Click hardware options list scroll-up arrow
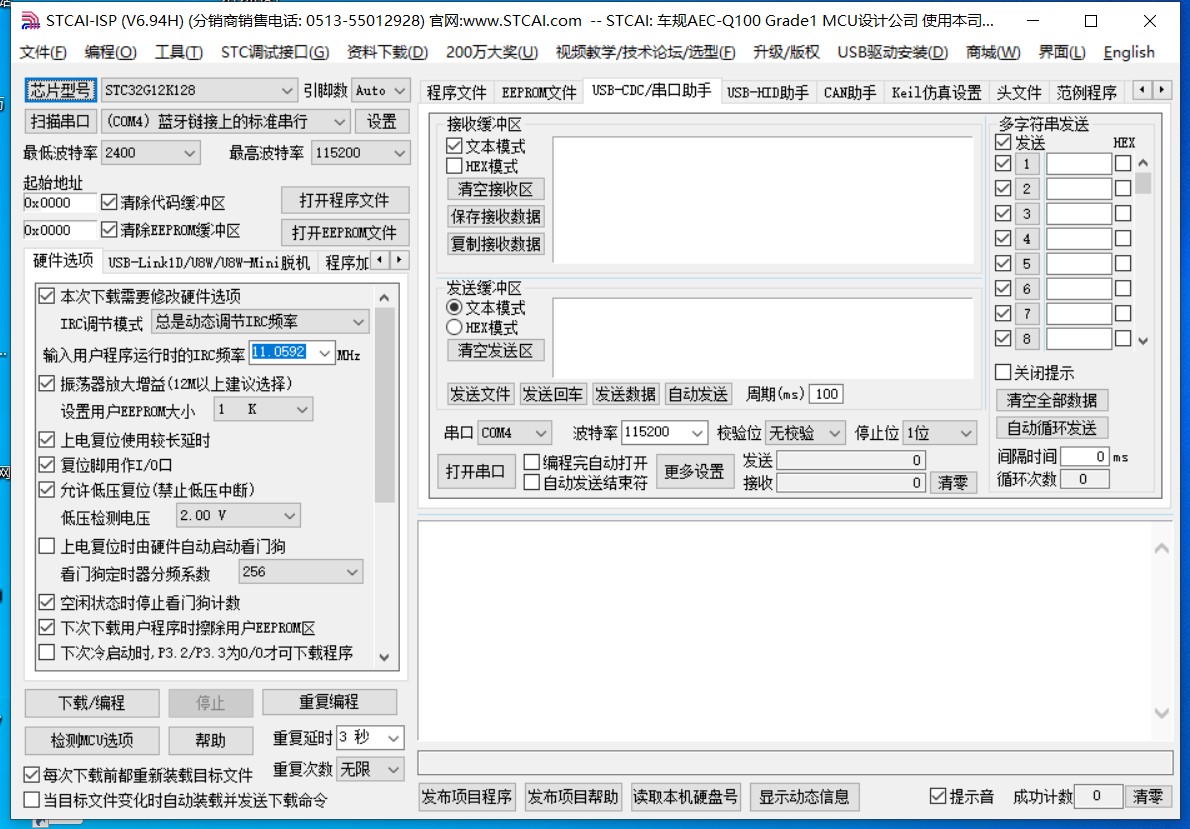1190x829 pixels. coord(384,298)
